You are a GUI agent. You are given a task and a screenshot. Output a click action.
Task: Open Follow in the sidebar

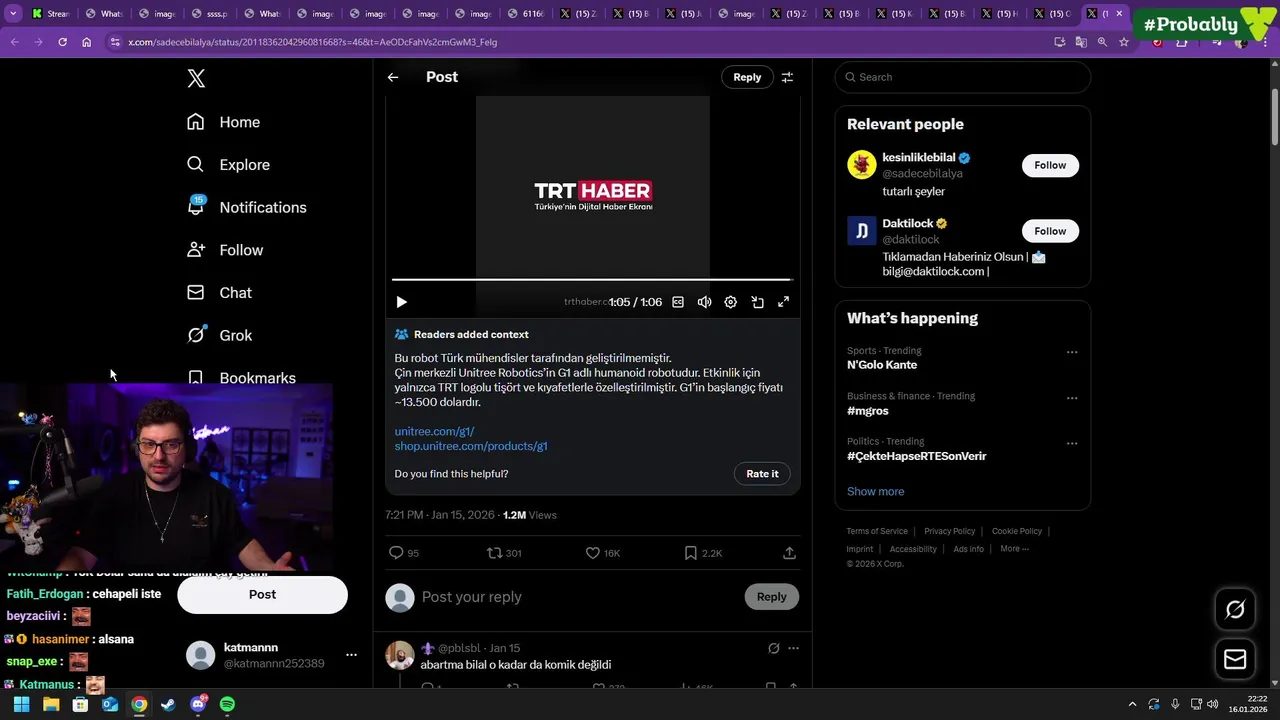[x=226, y=250]
